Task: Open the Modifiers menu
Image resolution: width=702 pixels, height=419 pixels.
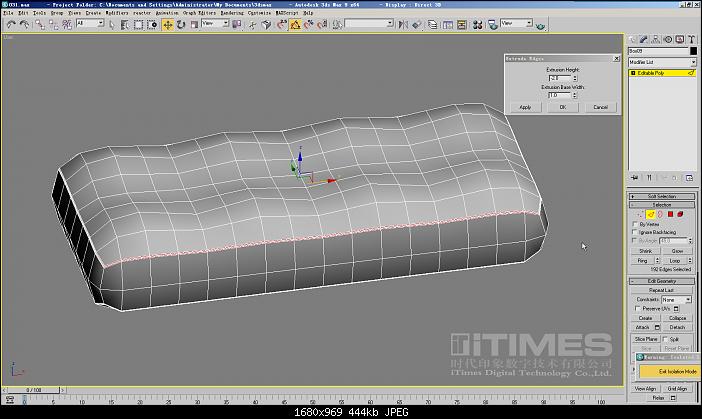Action: click(117, 13)
